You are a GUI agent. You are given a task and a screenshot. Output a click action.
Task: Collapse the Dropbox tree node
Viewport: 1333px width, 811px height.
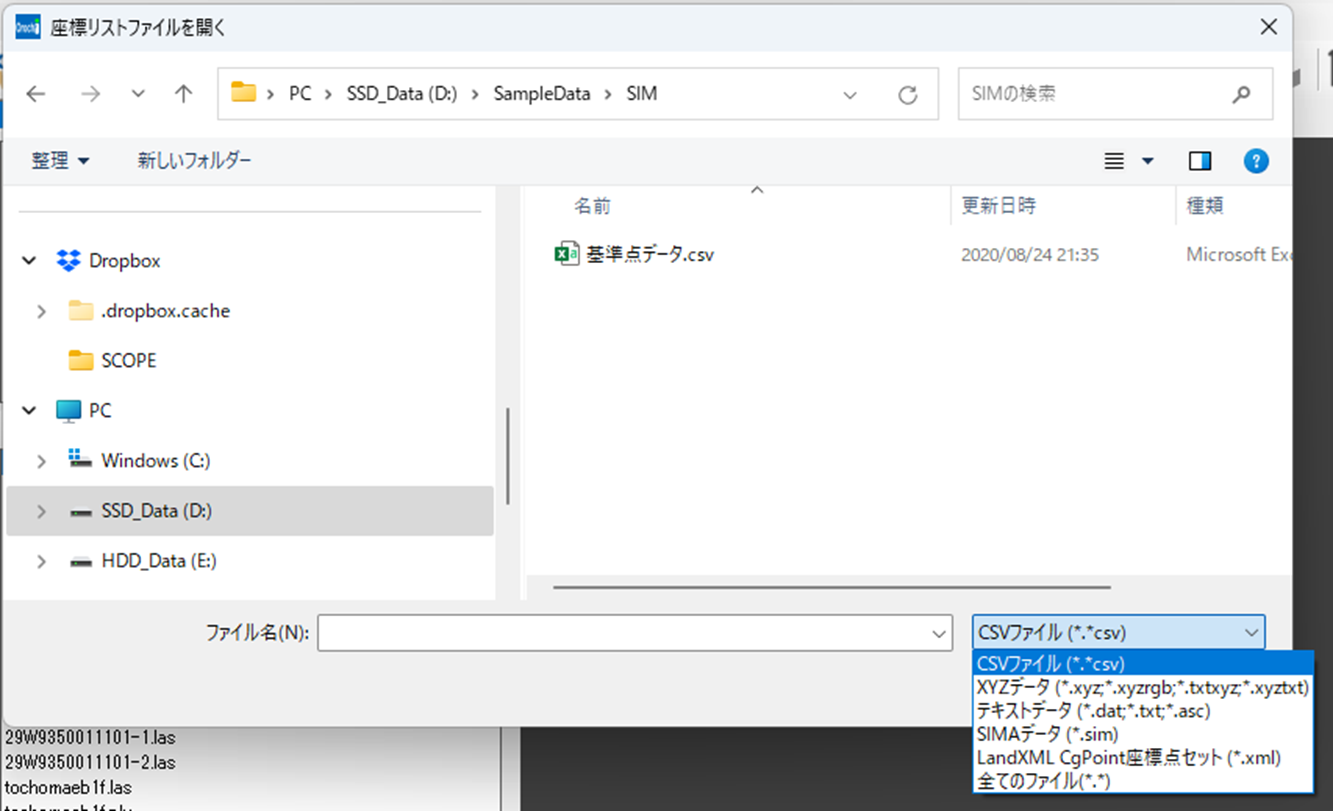[x=29, y=261]
